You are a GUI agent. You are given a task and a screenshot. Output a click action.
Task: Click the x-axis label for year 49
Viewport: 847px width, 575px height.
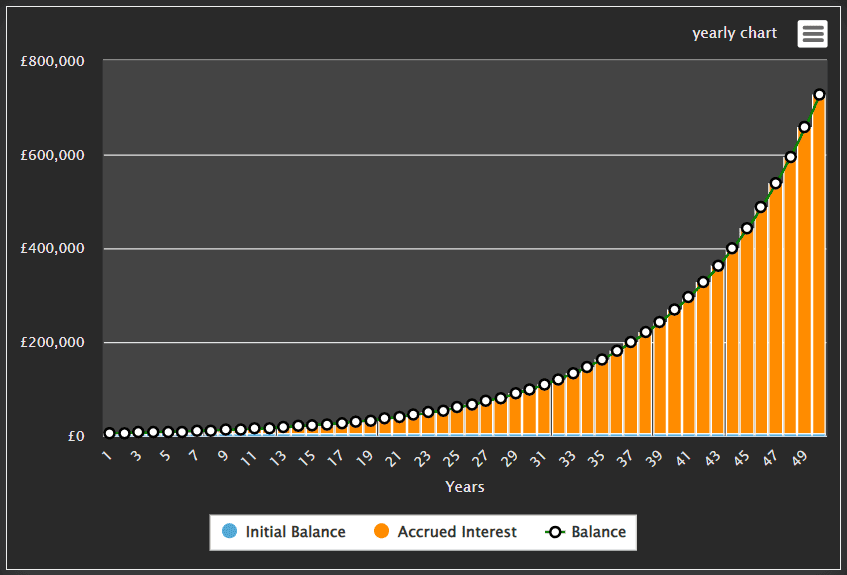799,459
